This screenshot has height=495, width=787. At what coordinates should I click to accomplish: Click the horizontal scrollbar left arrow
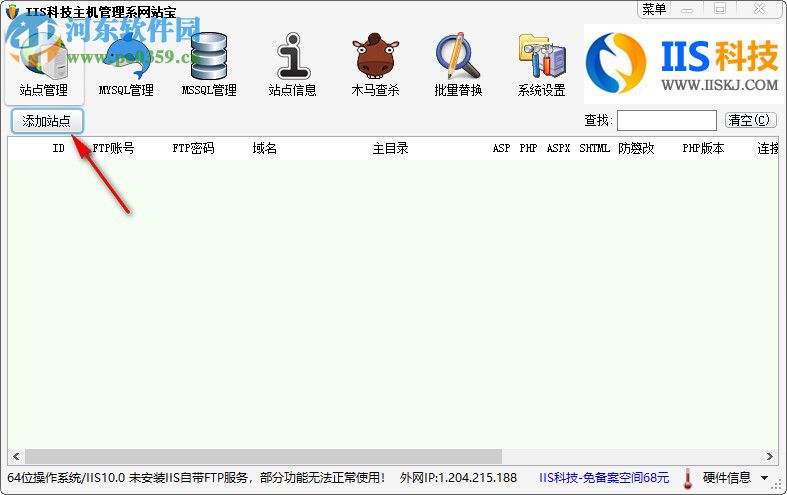coord(16,456)
